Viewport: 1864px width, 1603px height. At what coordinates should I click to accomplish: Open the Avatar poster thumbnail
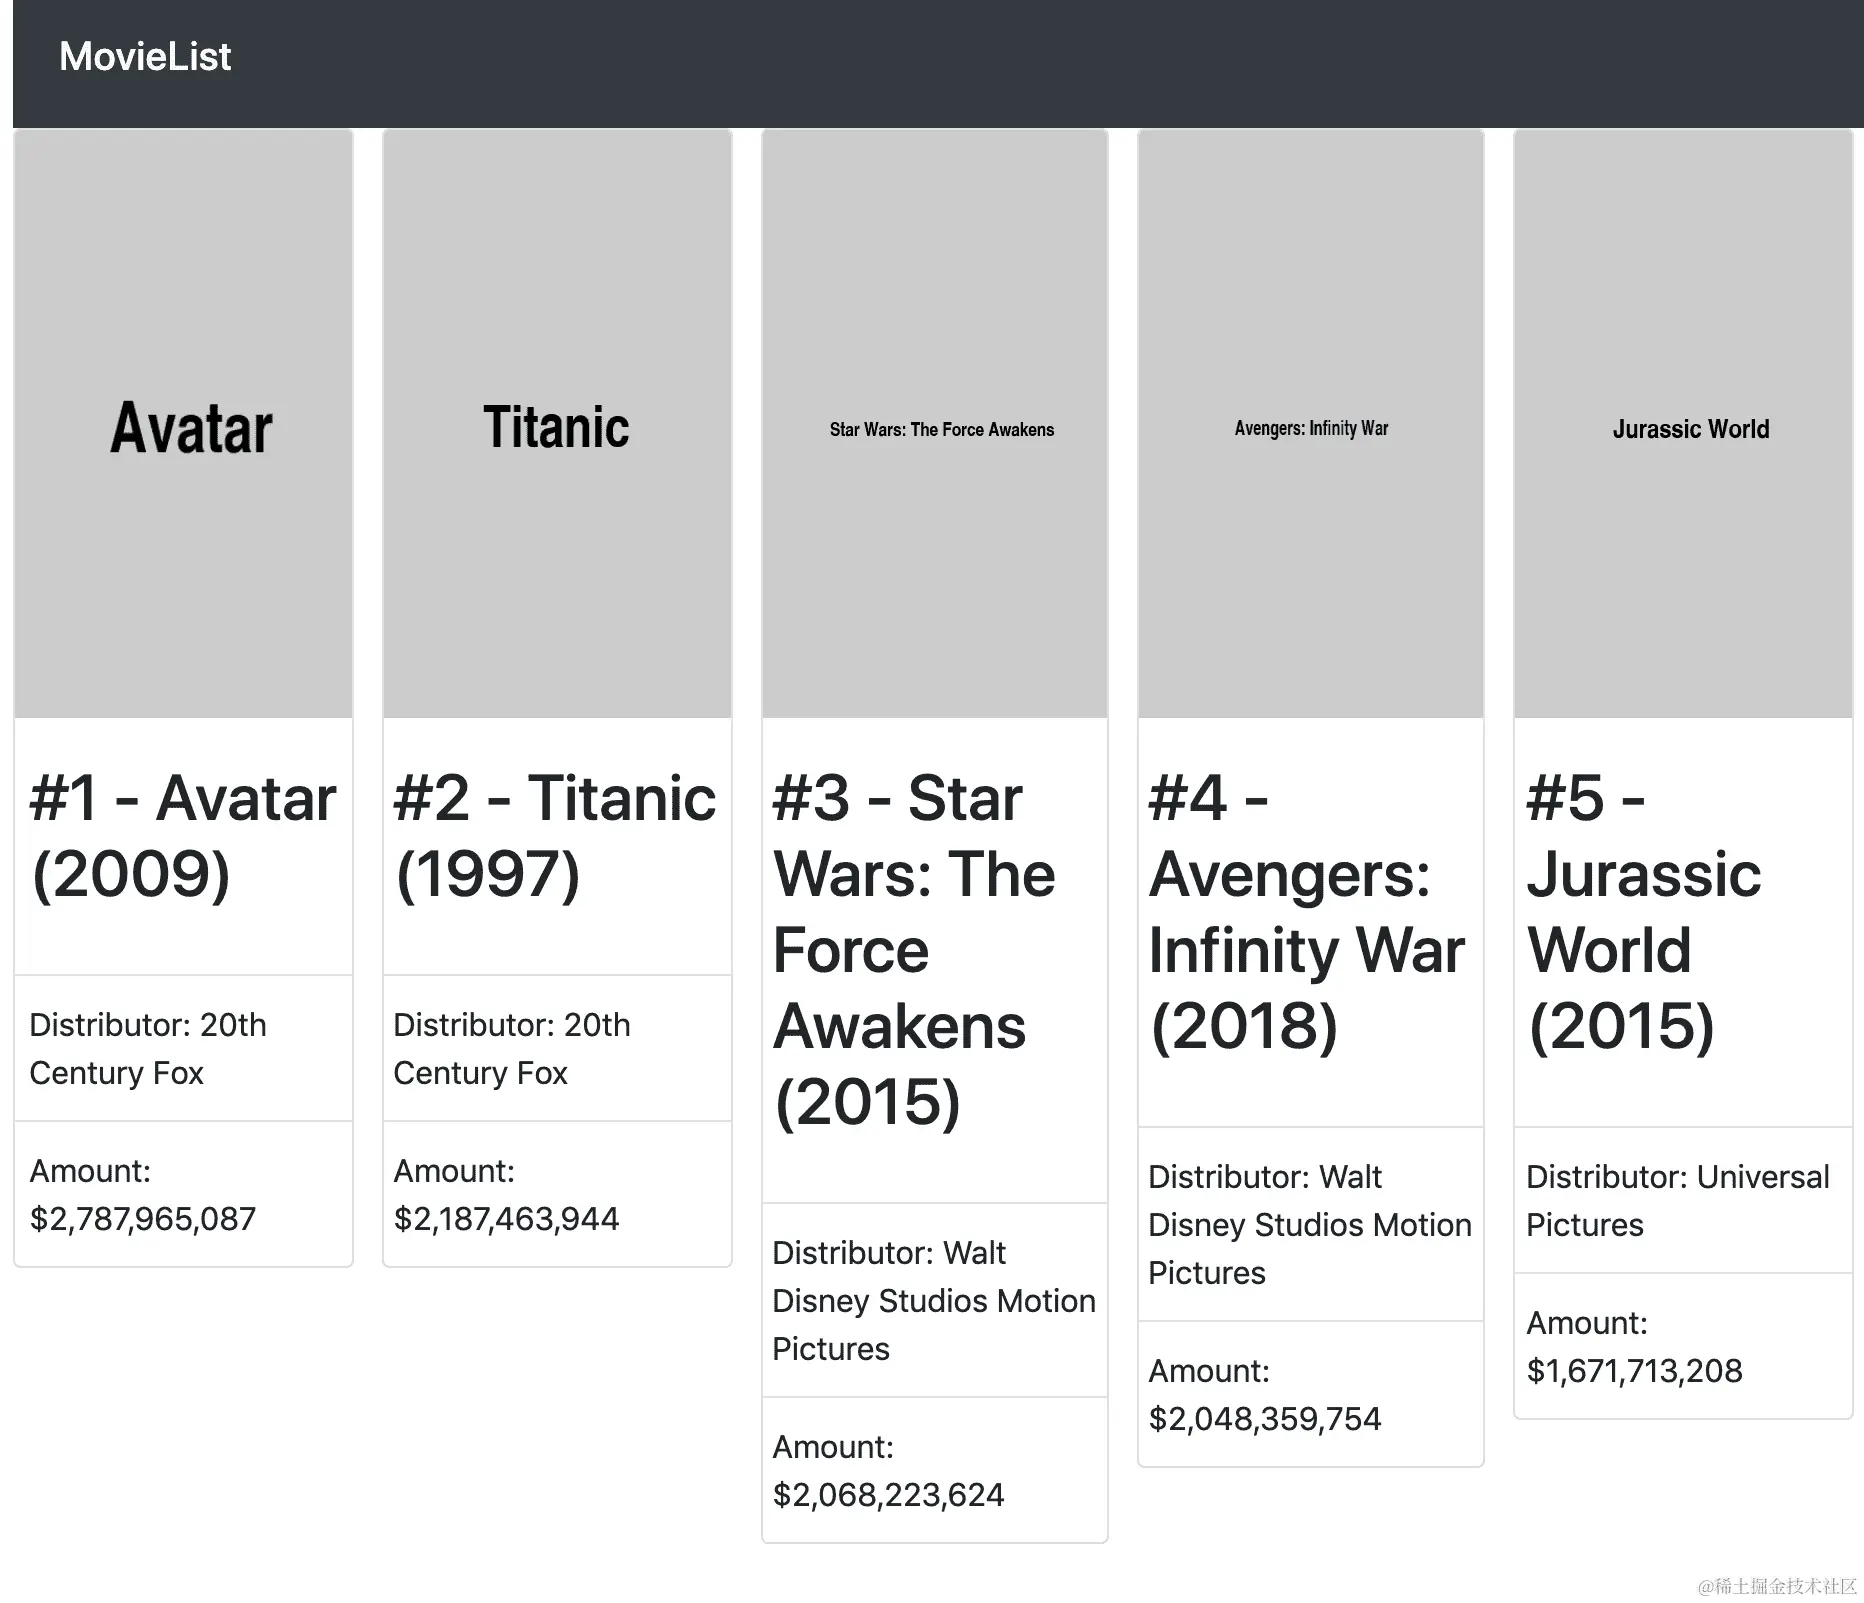tap(183, 424)
